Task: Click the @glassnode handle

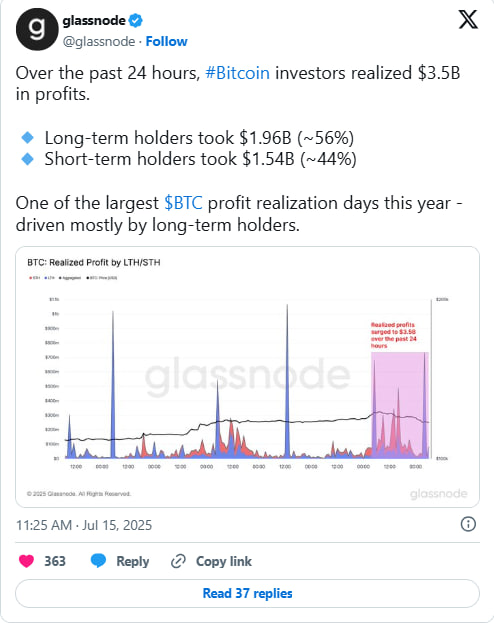Action: (99, 41)
